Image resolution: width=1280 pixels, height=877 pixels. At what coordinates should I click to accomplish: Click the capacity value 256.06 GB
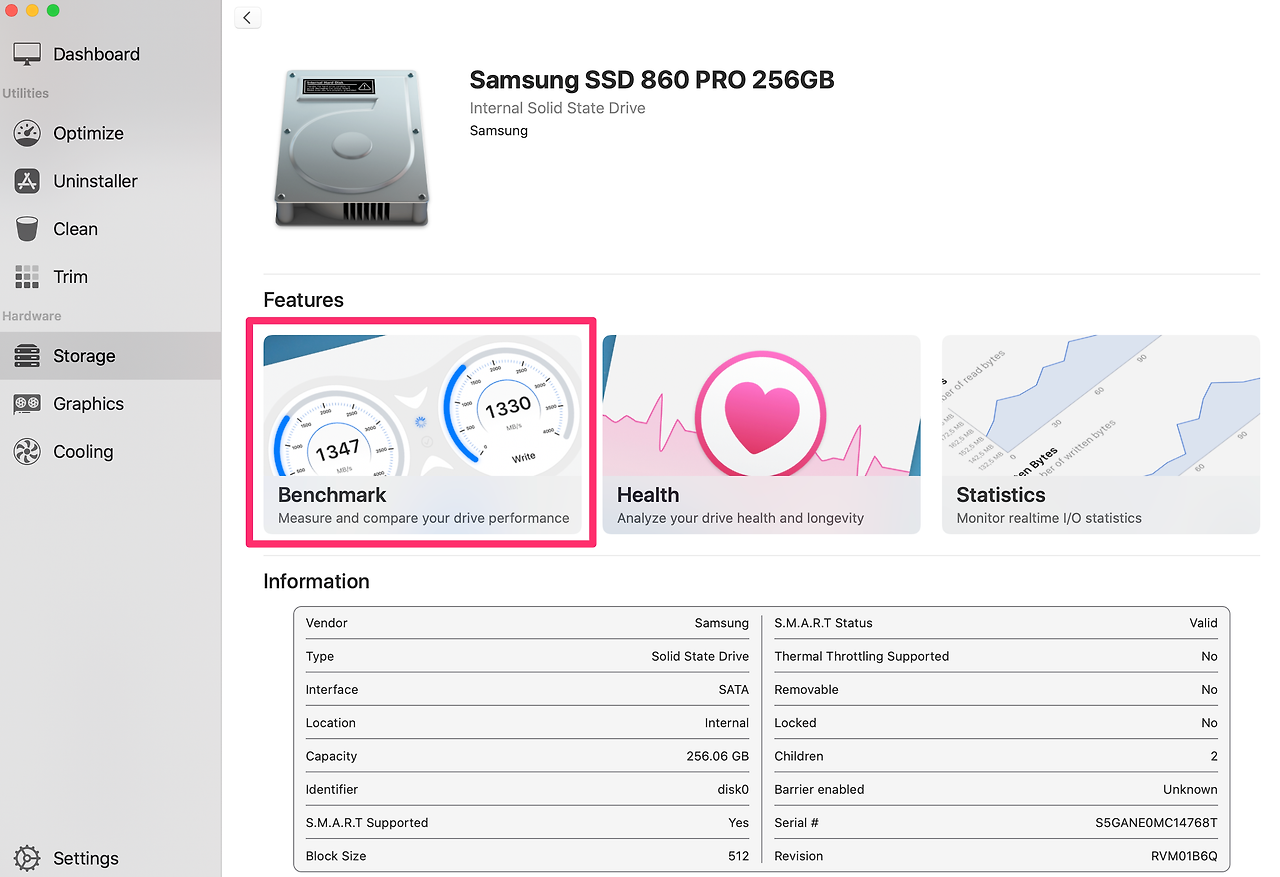click(718, 756)
